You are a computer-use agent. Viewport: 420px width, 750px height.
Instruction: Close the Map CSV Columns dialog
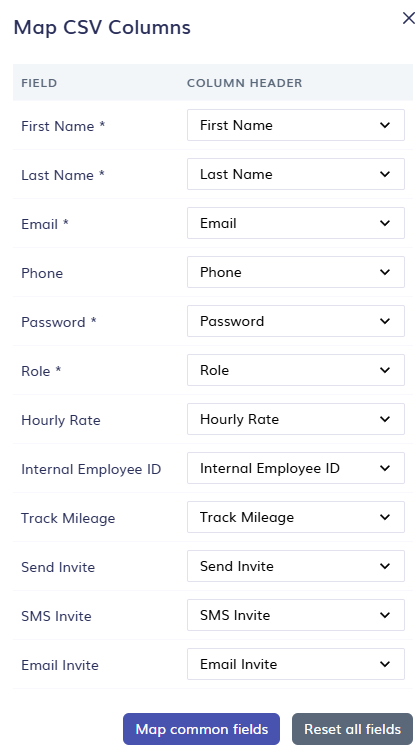(x=409, y=18)
